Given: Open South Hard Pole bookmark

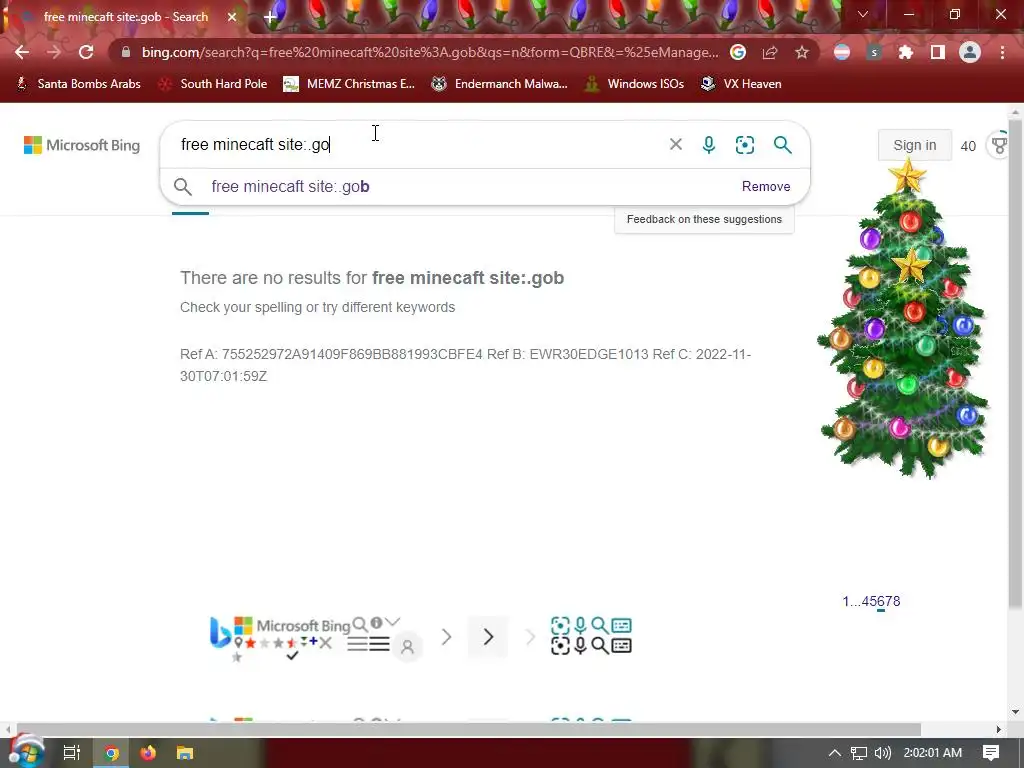Looking at the screenshot, I should tap(214, 84).
